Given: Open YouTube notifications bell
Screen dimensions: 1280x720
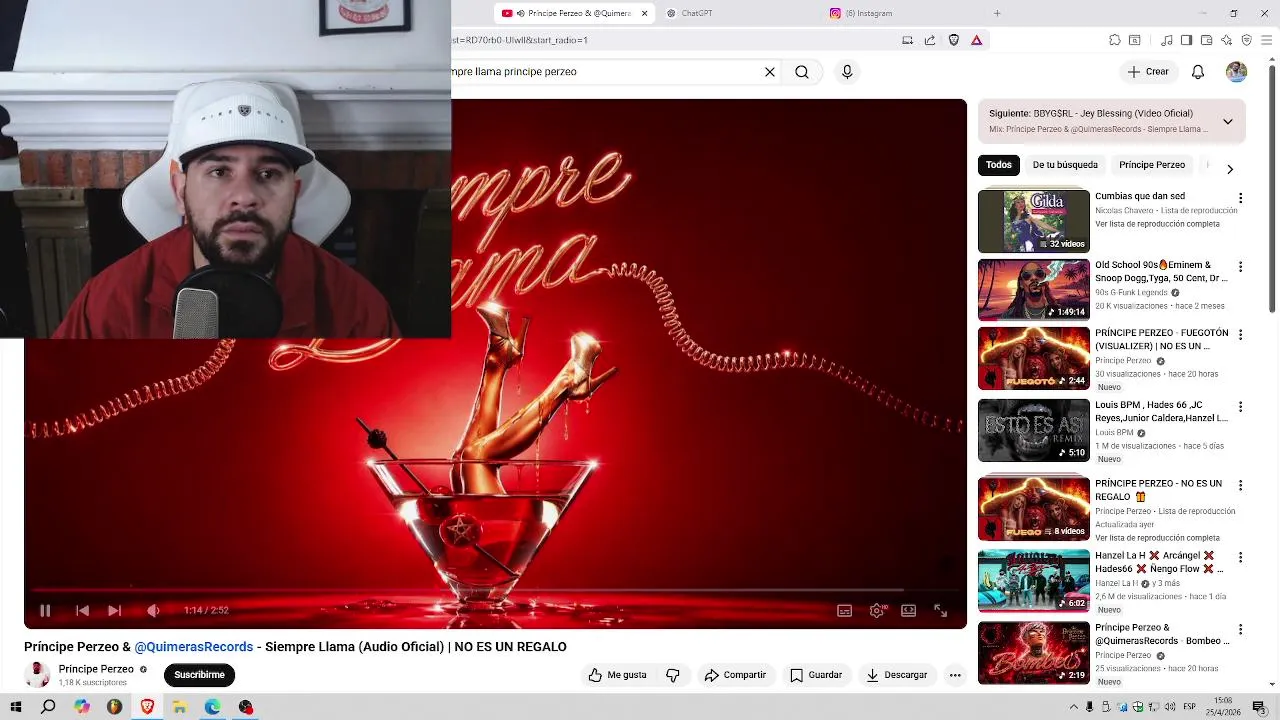Looking at the screenshot, I should pyautogui.click(x=1198, y=72).
